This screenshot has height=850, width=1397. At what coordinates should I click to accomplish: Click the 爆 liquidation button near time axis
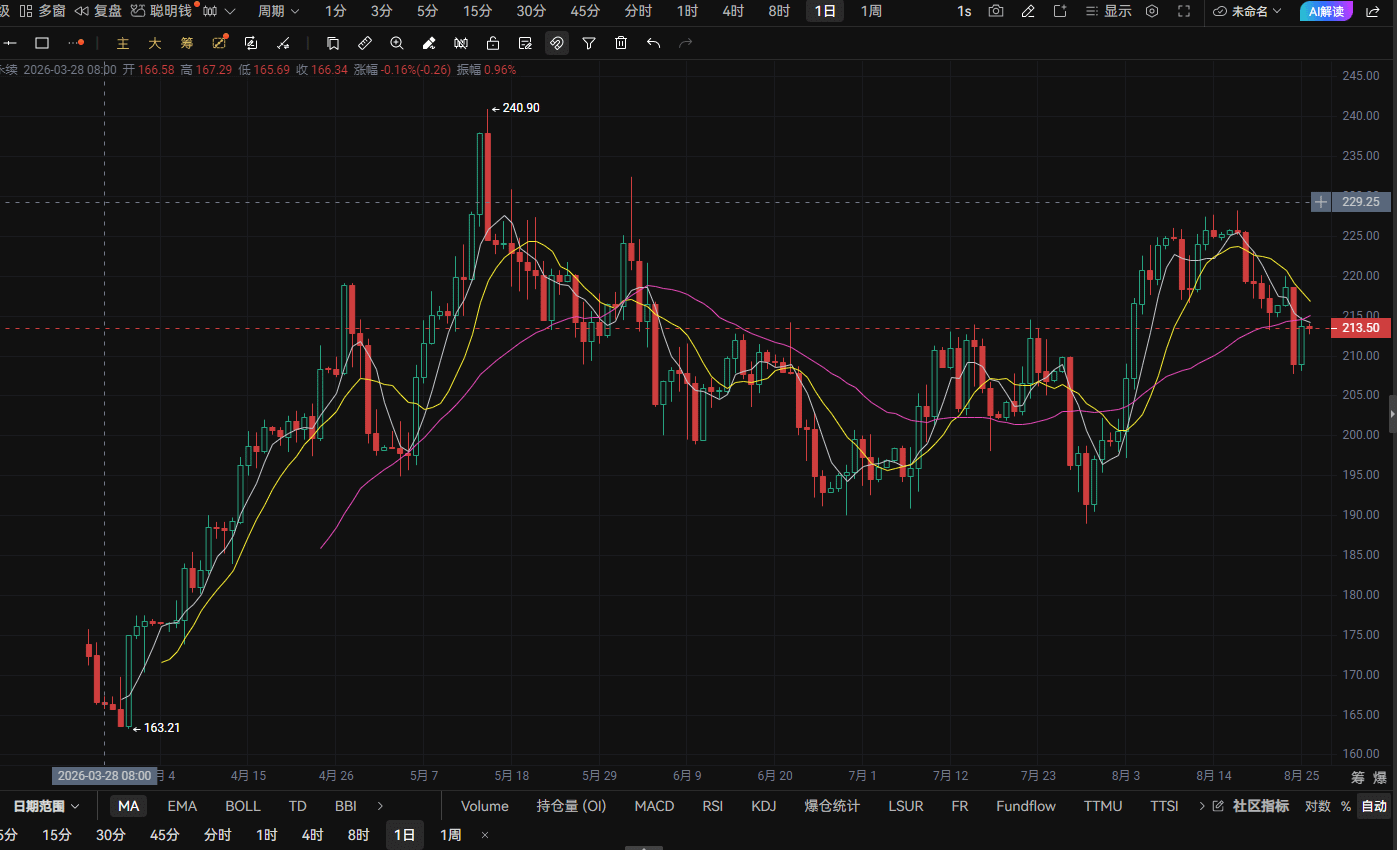tap(1380, 777)
